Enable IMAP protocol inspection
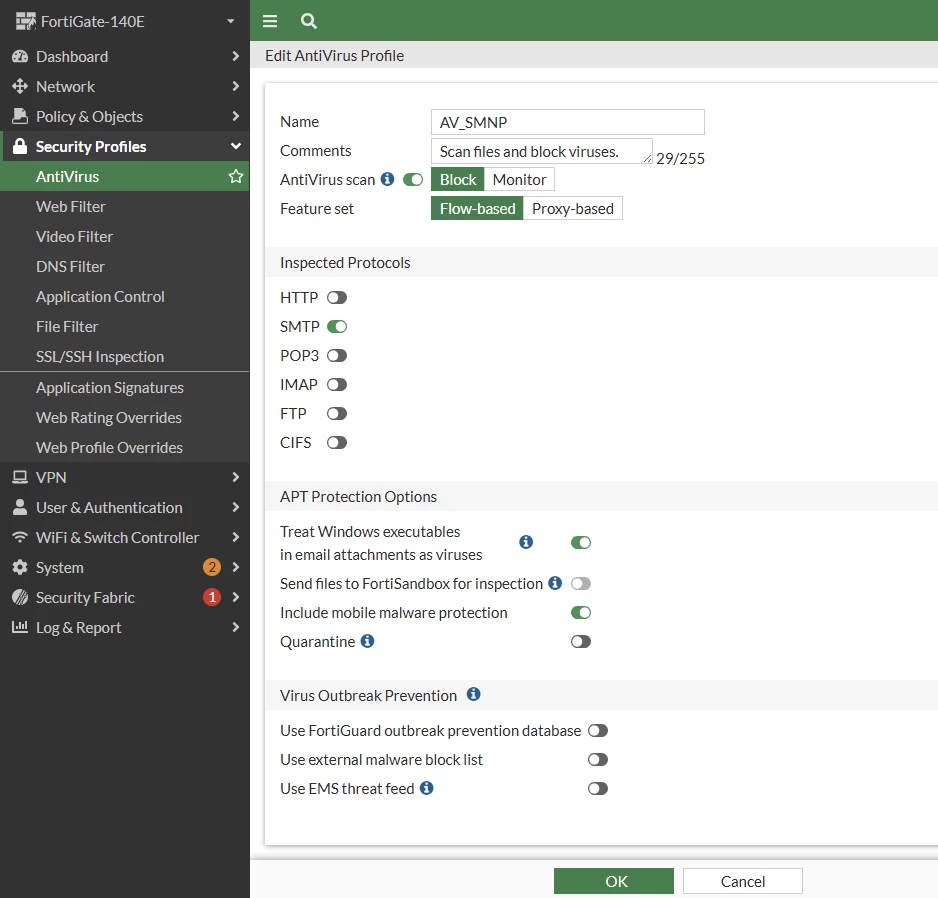This screenshot has width=938, height=898. (337, 385)
